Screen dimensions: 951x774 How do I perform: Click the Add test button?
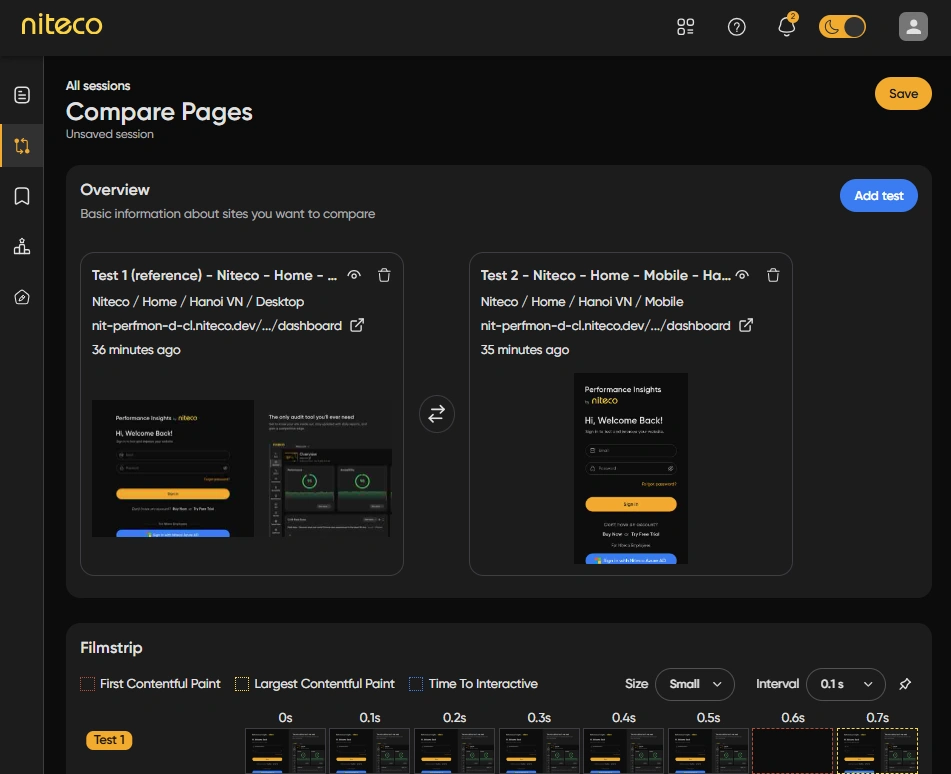tap(878, 195)
